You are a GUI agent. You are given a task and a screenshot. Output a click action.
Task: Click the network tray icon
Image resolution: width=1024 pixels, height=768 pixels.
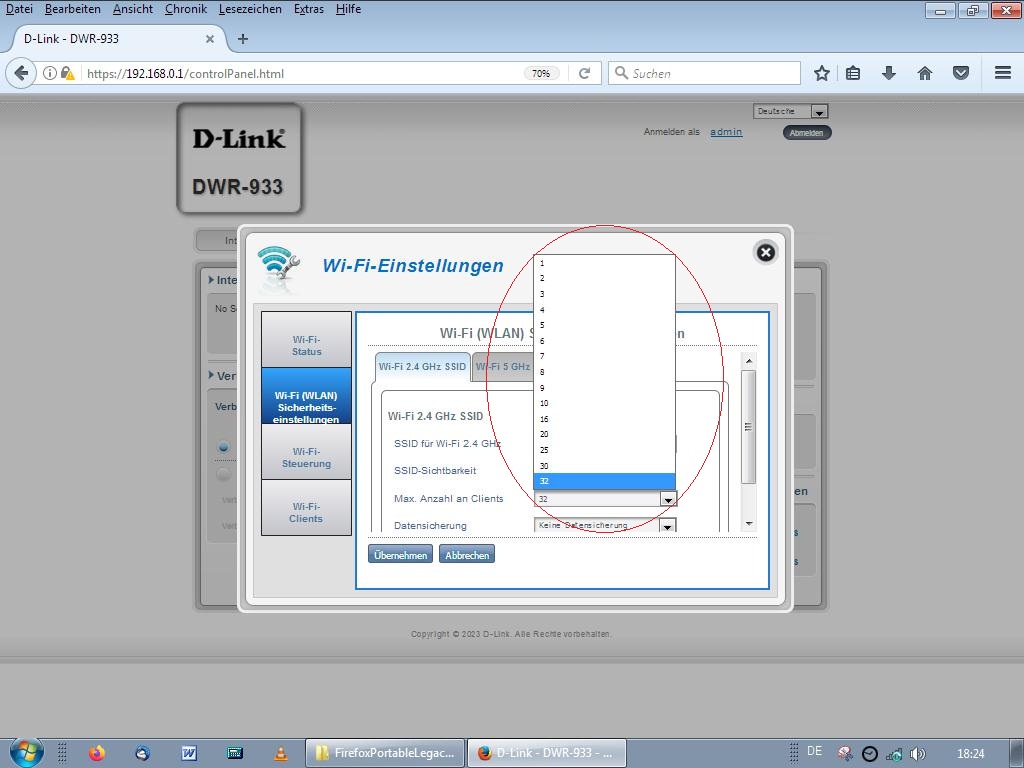pos(894,754)
